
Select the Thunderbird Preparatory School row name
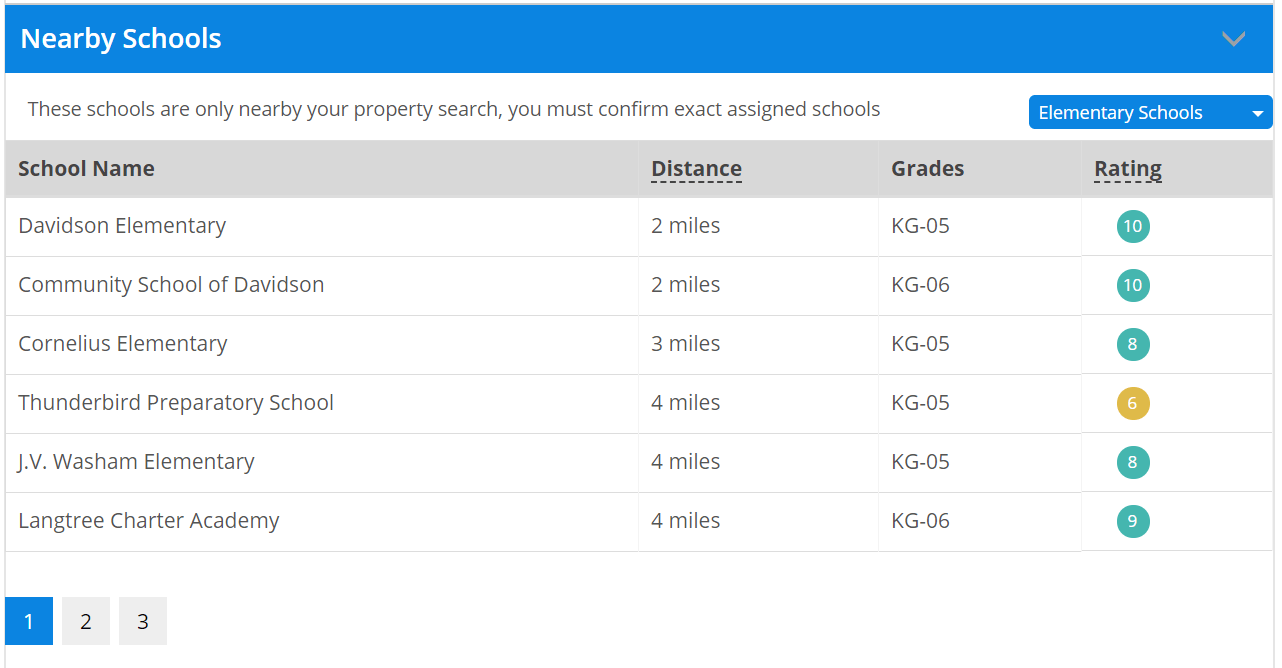click(176, 402)
